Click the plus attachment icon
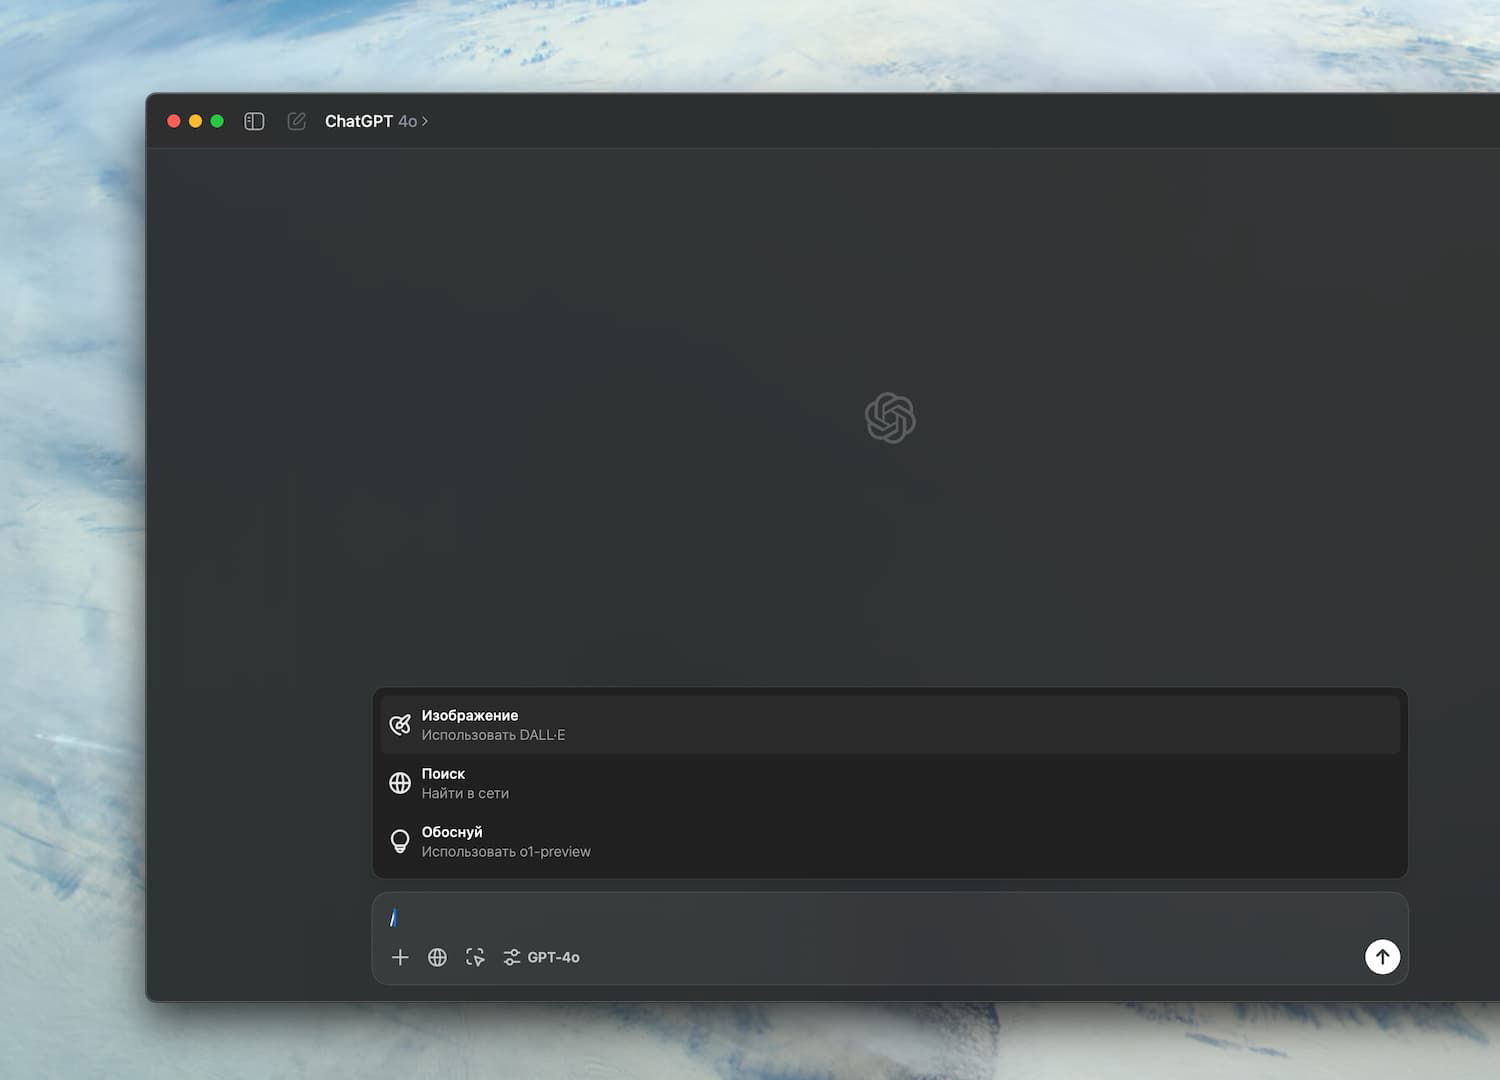This screenshot has width=1500, height=1080. tap(400, 957)
